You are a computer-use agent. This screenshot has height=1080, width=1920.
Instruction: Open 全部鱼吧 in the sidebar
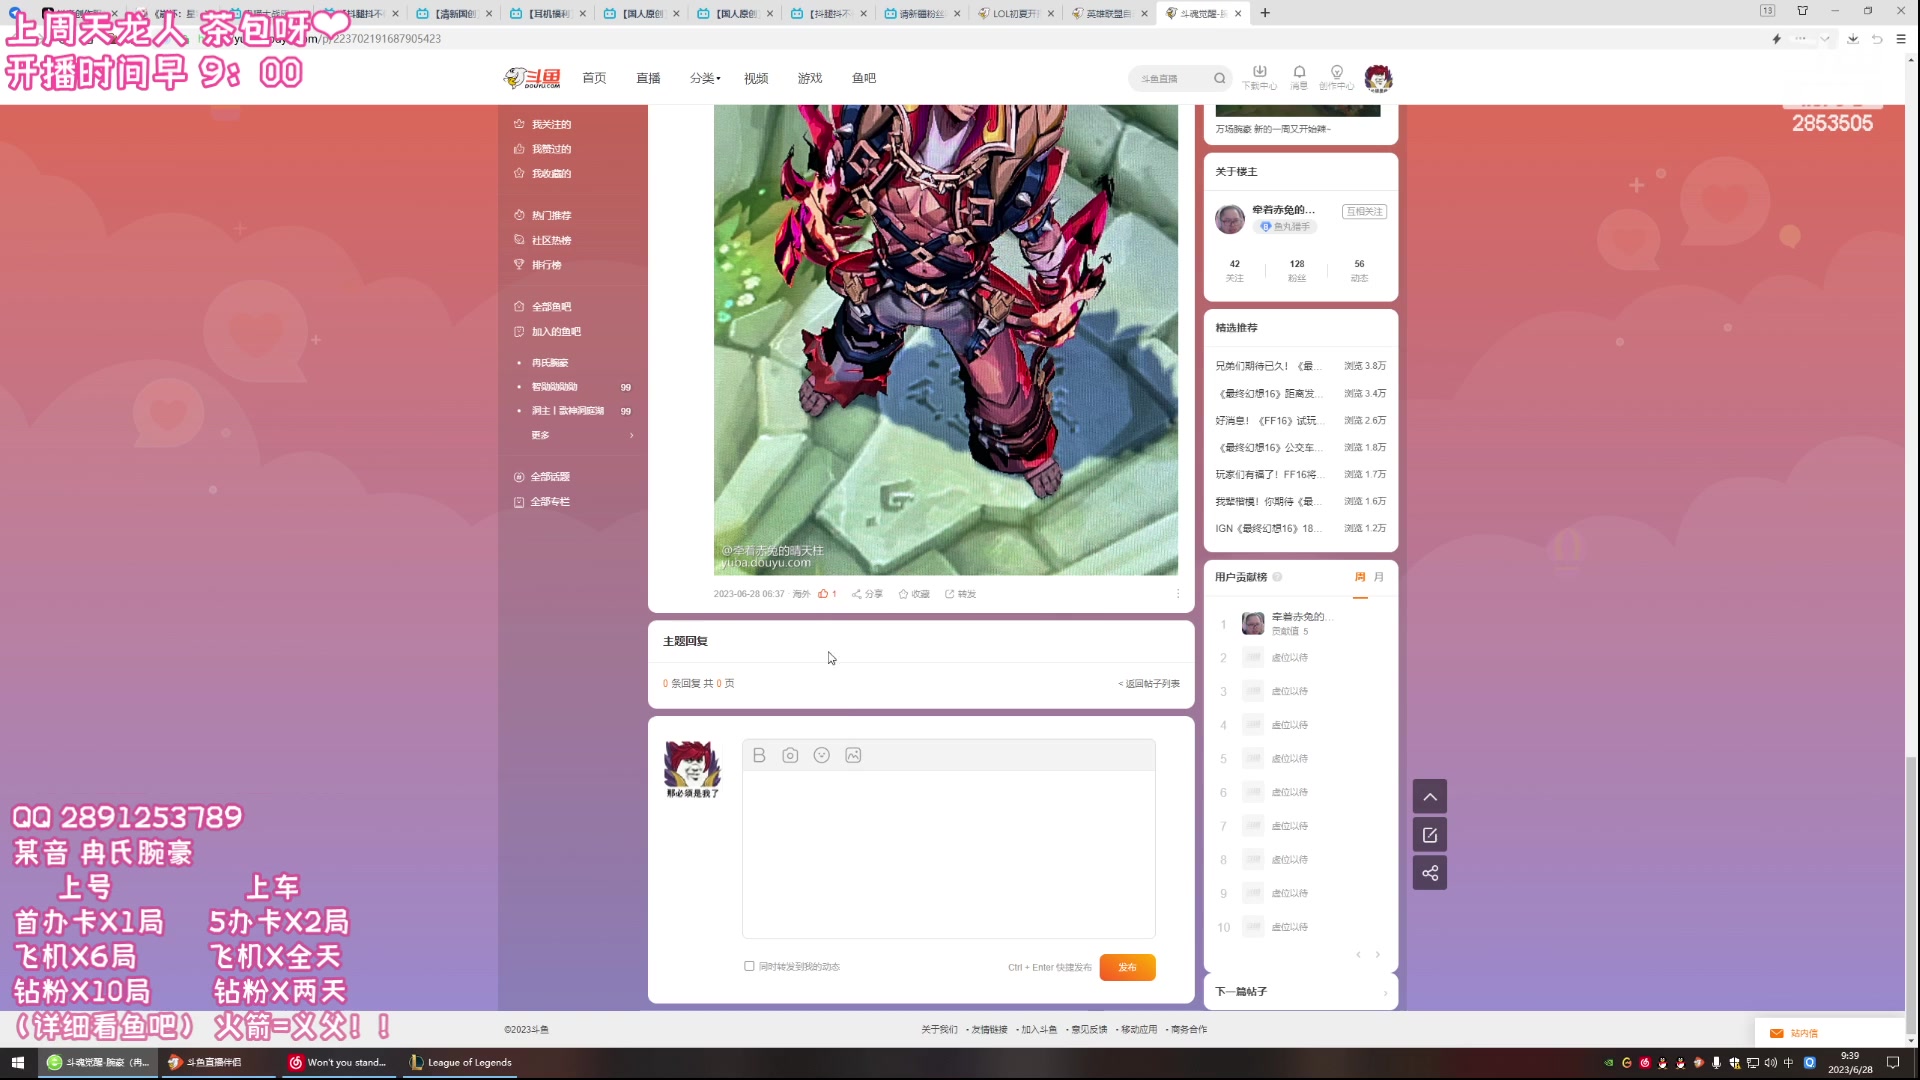[543, 307]
